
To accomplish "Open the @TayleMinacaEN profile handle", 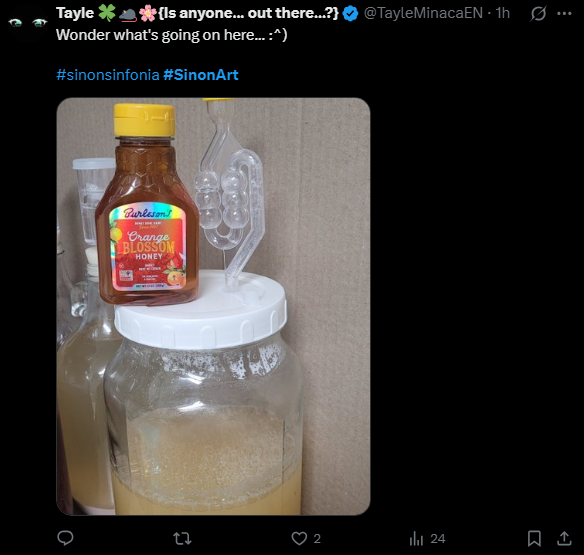I will tap(423, 13).
